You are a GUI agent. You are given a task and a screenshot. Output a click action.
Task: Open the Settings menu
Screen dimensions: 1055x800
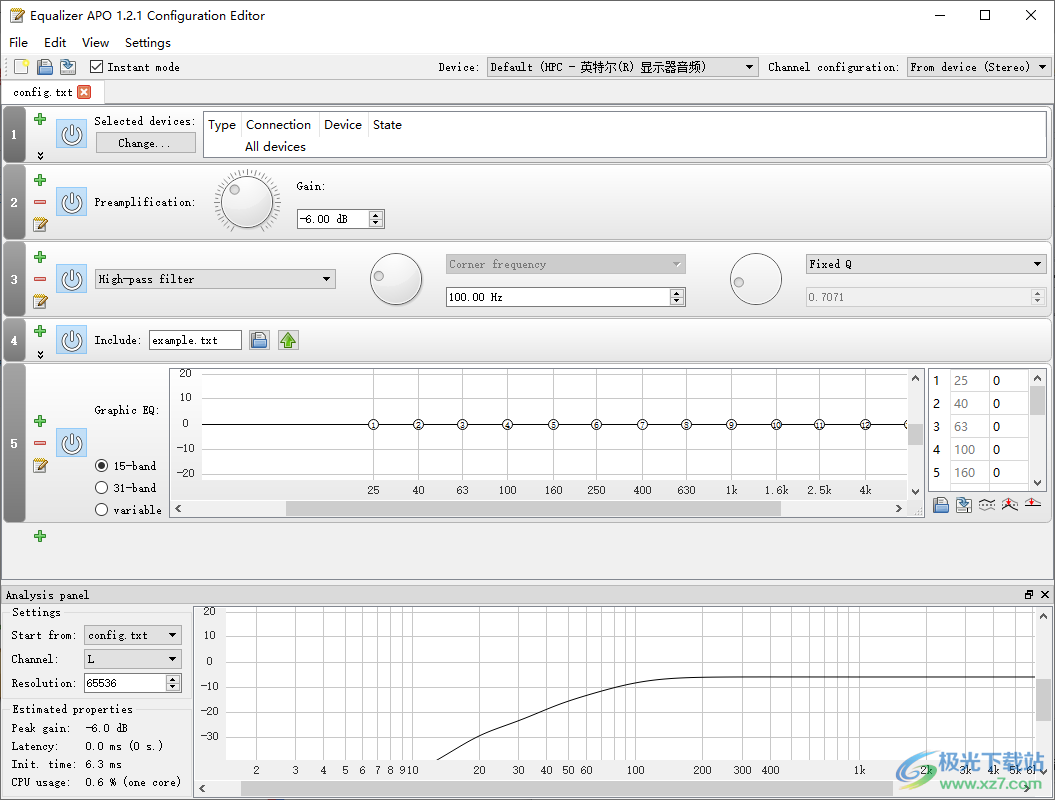click(x=147, y=43)
